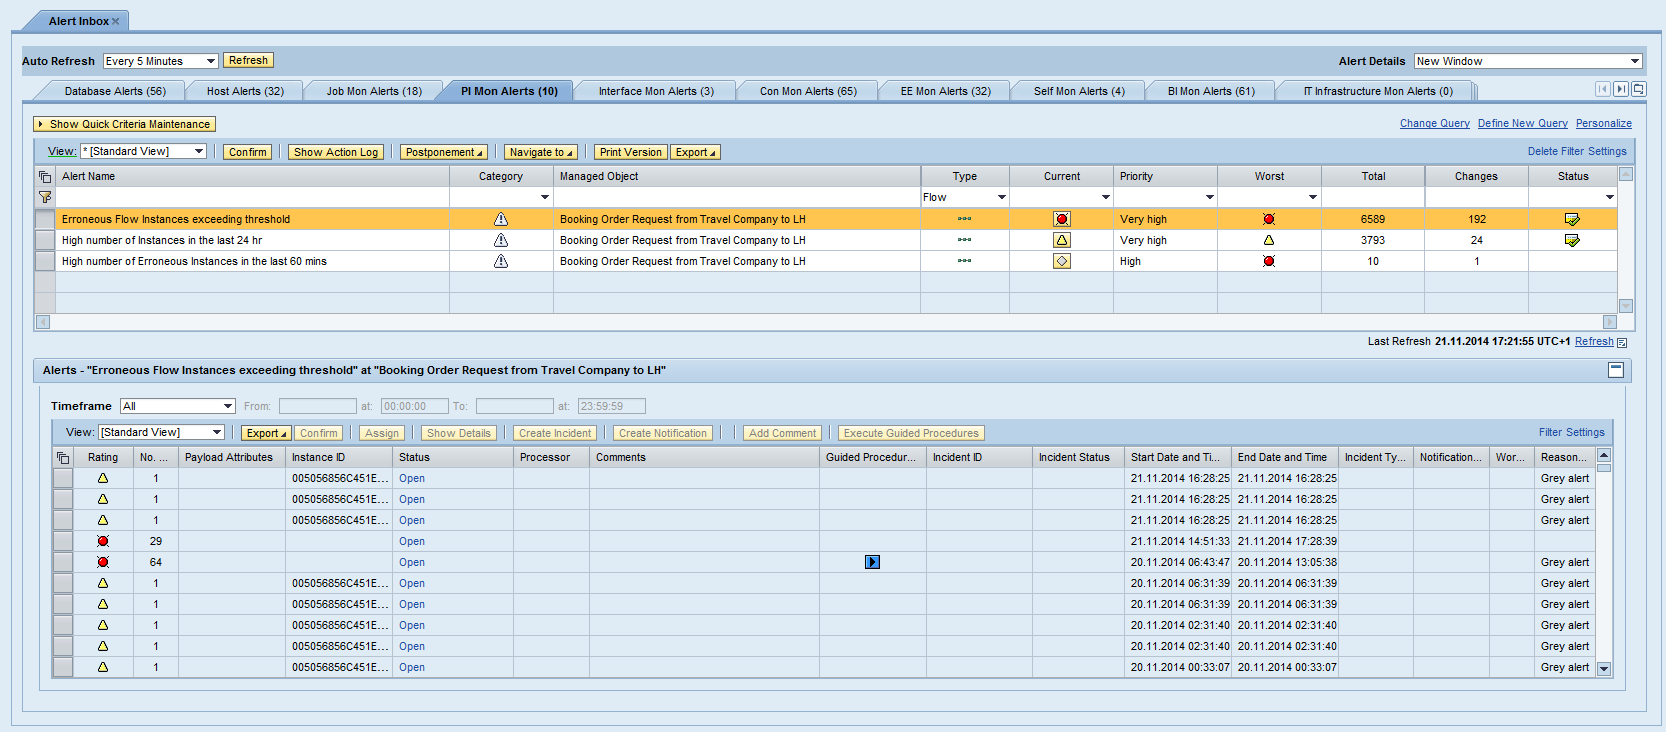The image size is (1666, 732).
Task: Click upper table vertical scrollbar down arrow
Action: 1626,306
